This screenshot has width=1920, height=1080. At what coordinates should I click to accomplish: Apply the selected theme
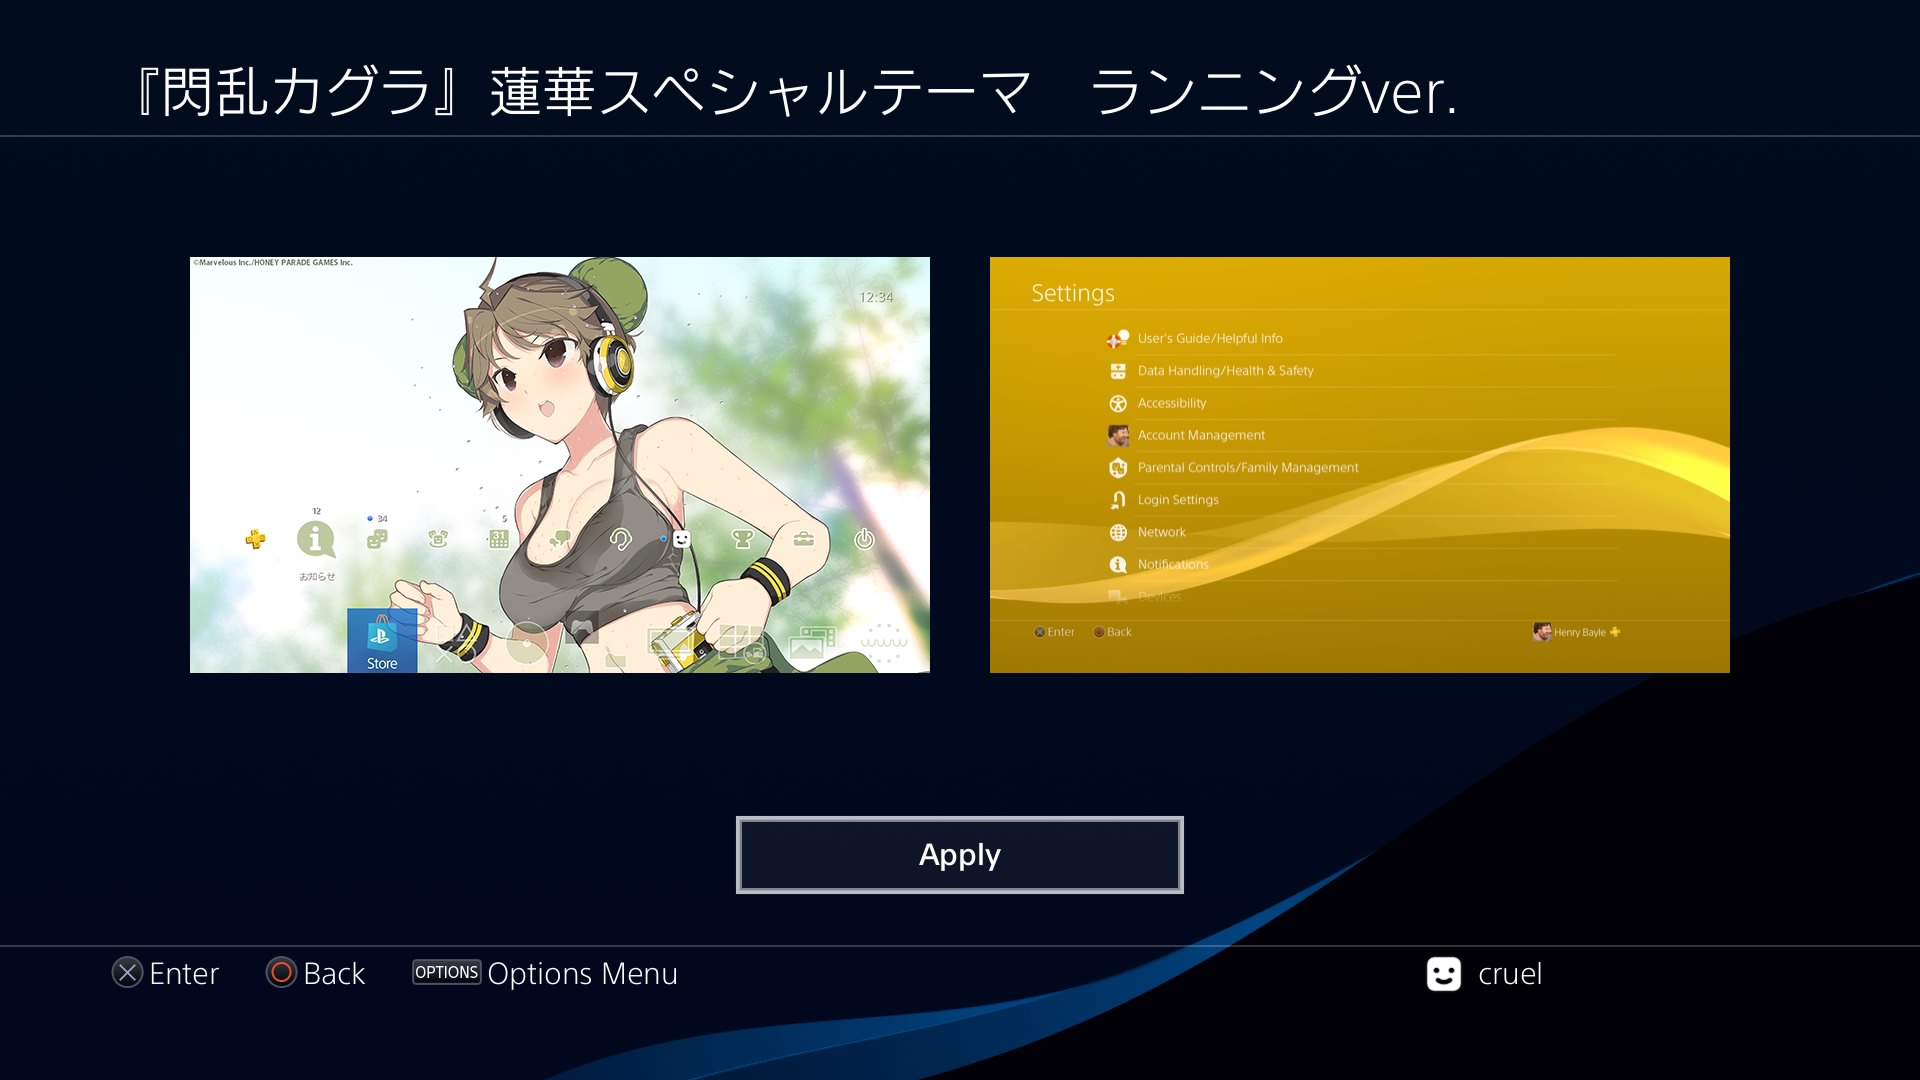959,855
